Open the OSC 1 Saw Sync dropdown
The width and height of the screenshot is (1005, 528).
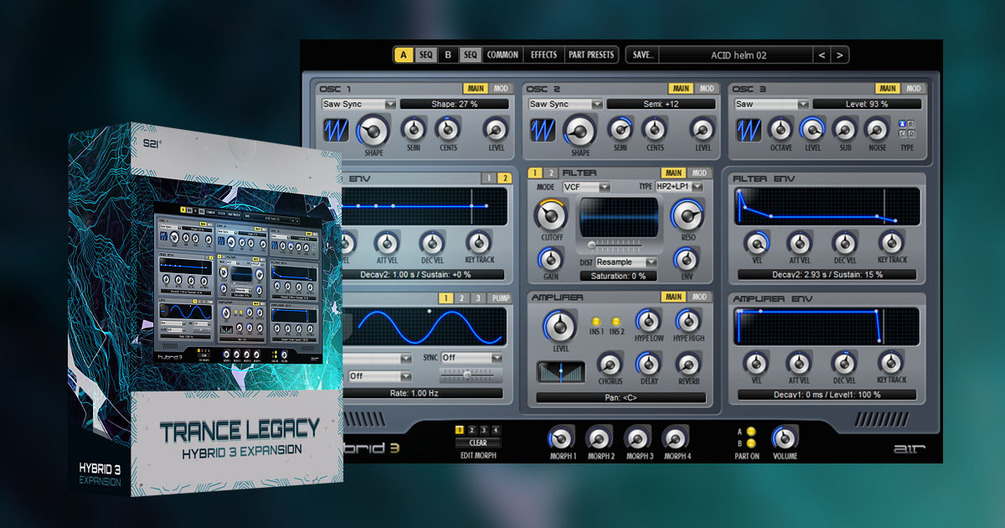(359, 104)
